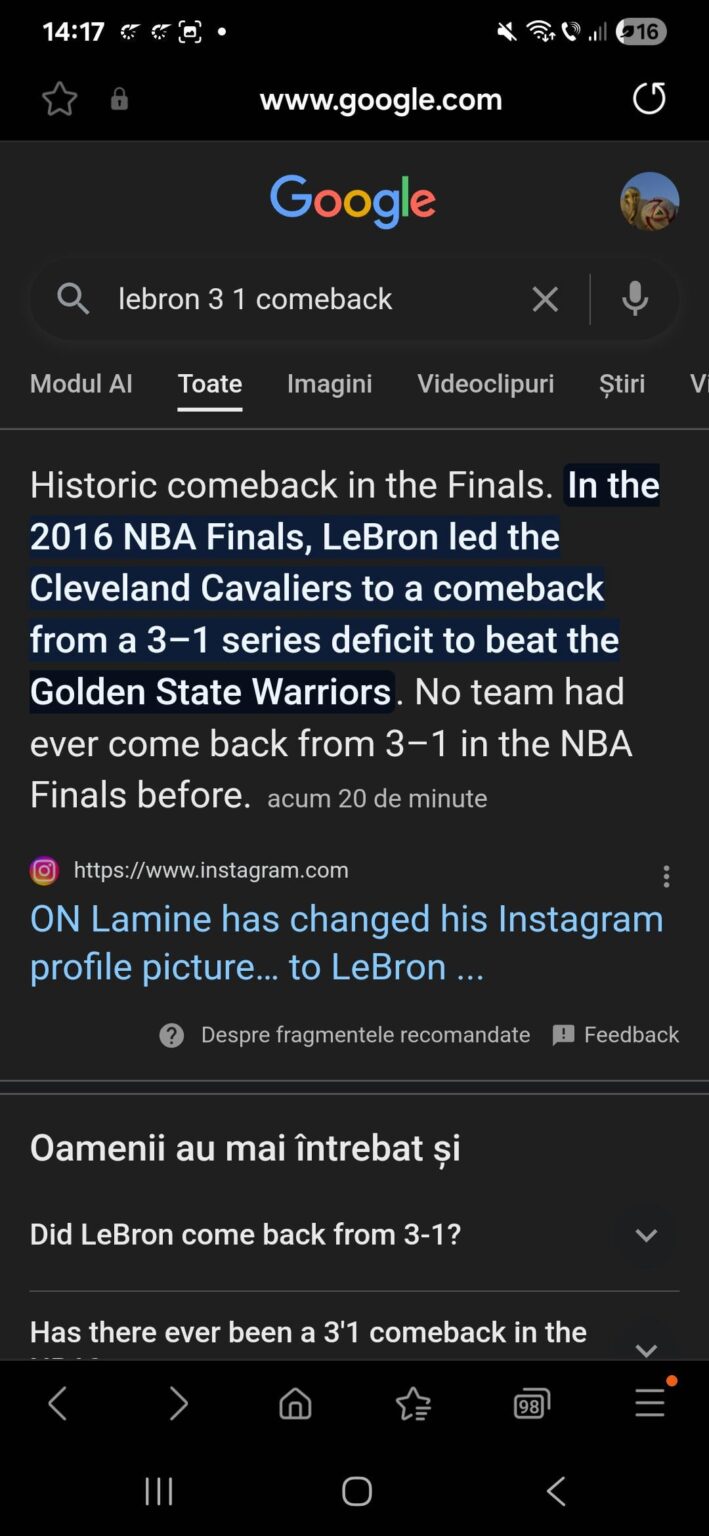Expand the question 'Did LeBron come back from 3-1?'

645,1235
